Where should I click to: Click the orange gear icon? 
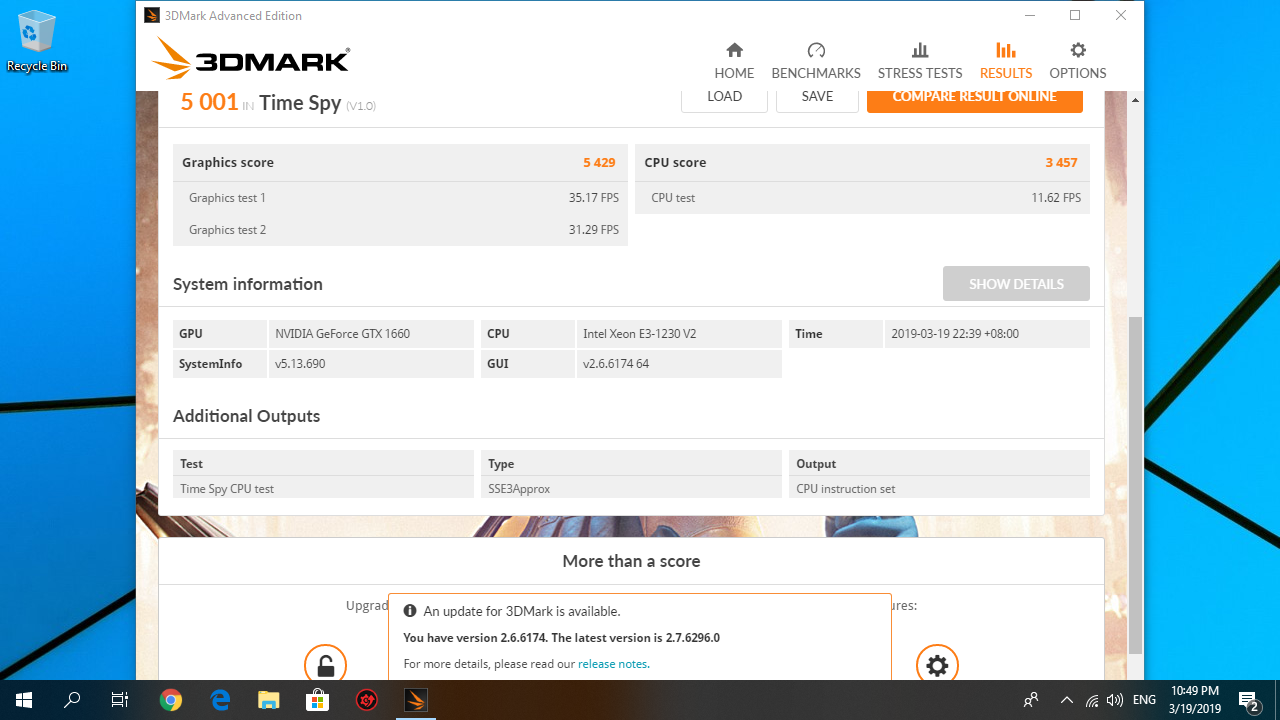click(x=937, y=664)
